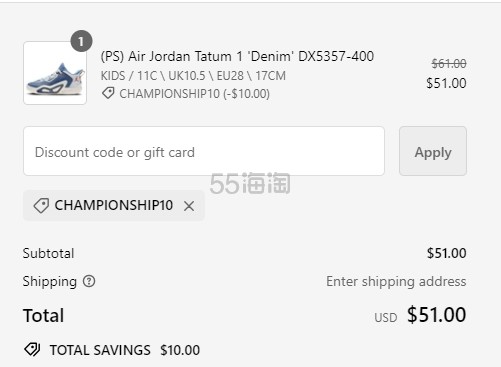Focus the Discount code or gift card field
This screenshot has width=501, height=367.
click(x=204, y=151)
